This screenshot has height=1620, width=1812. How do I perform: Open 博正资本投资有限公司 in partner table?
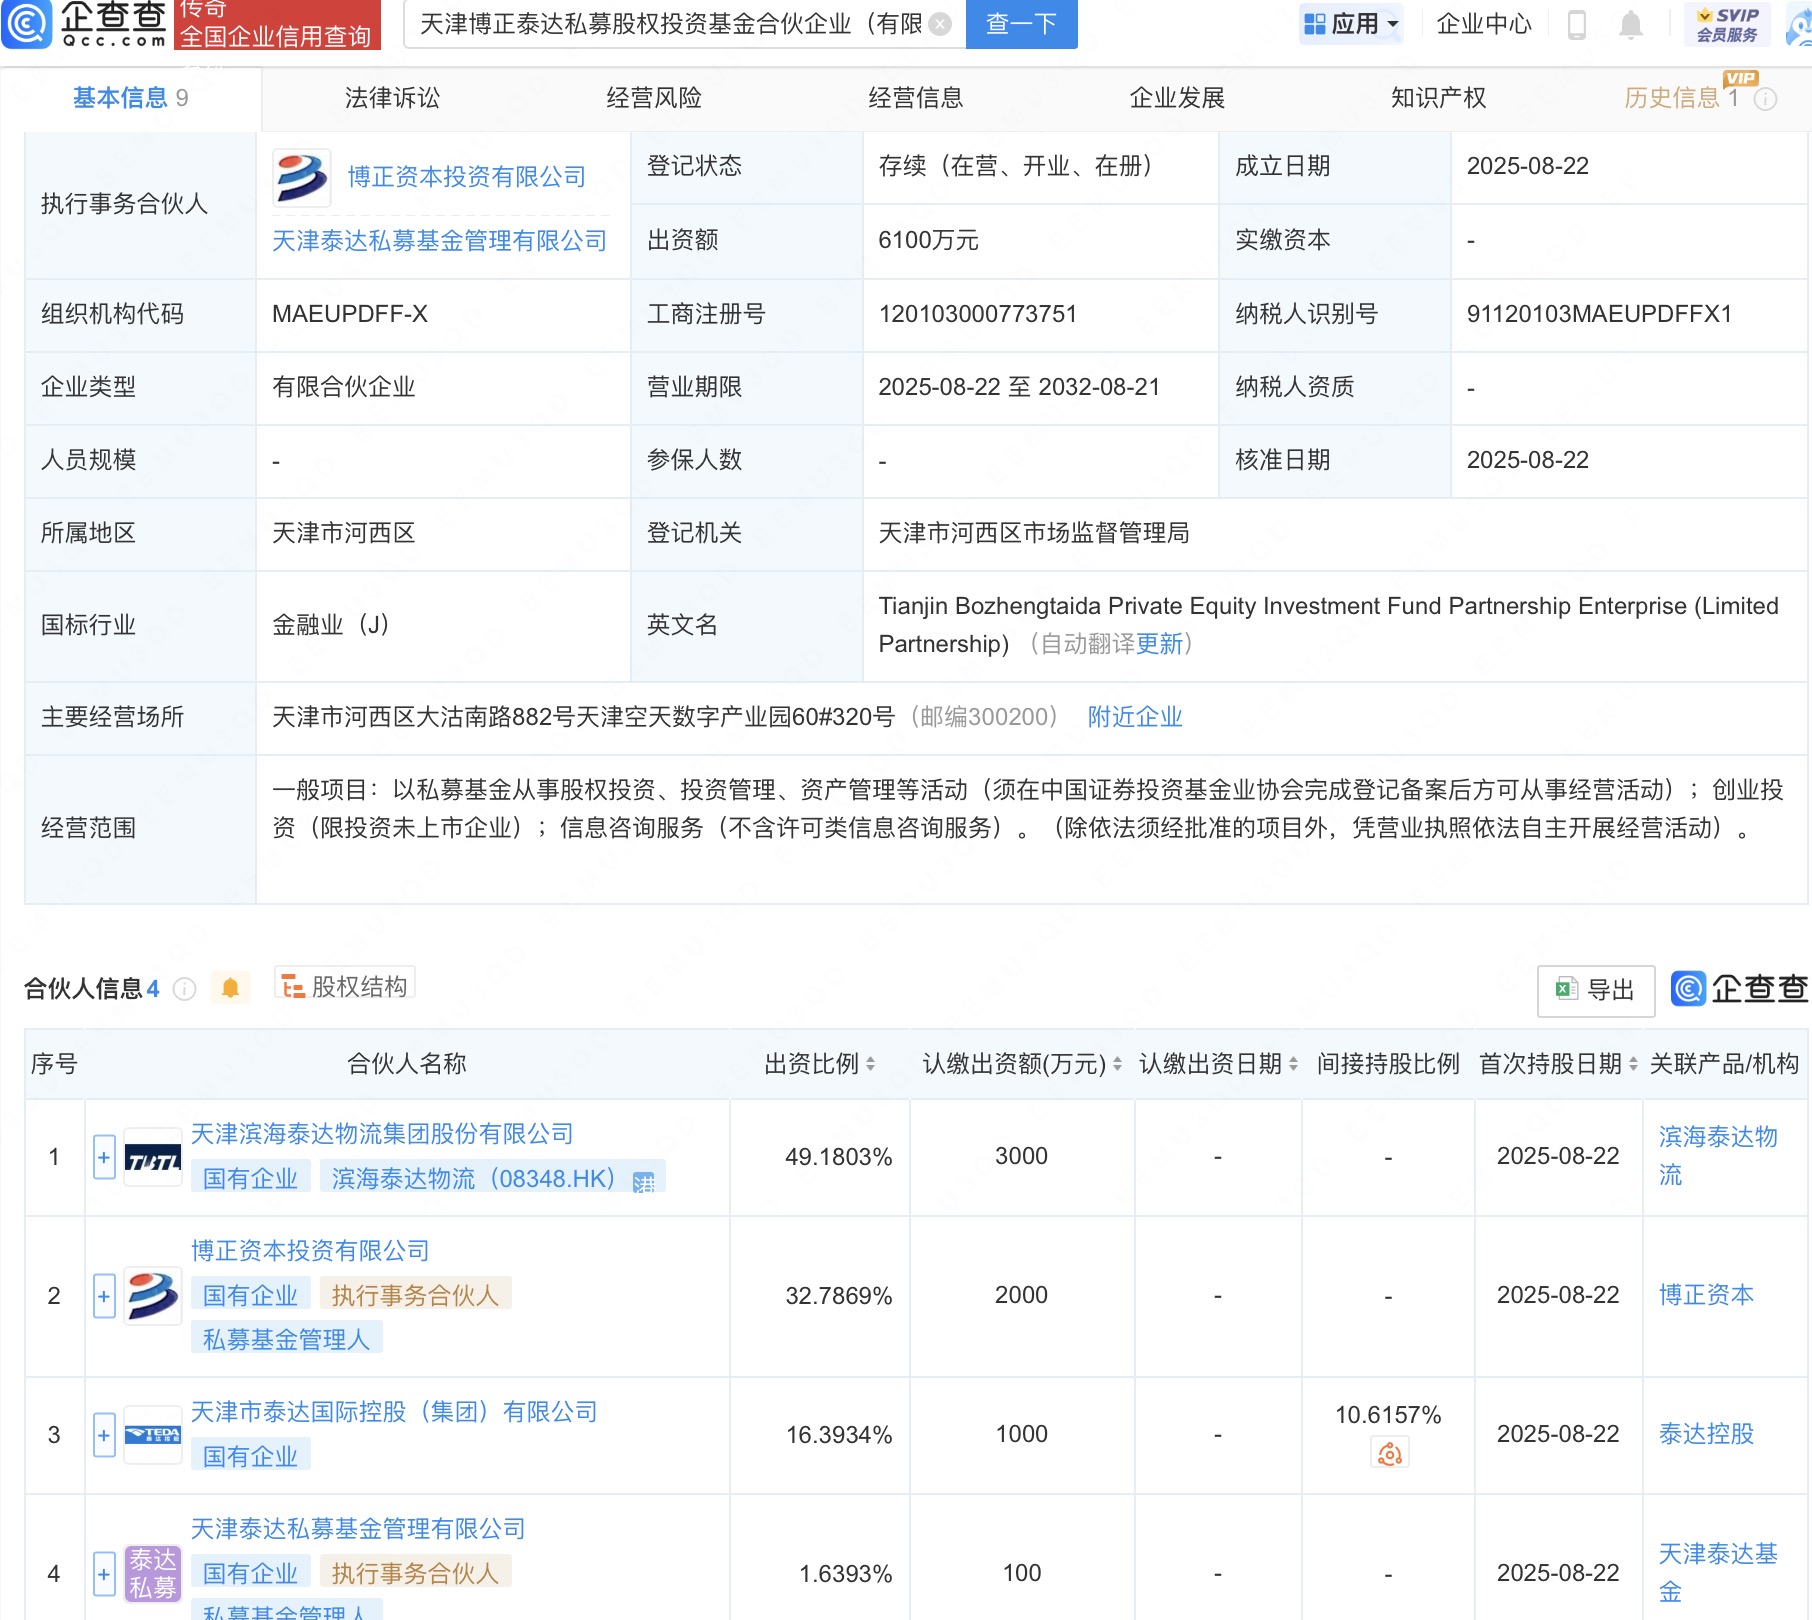[310, 1251]
